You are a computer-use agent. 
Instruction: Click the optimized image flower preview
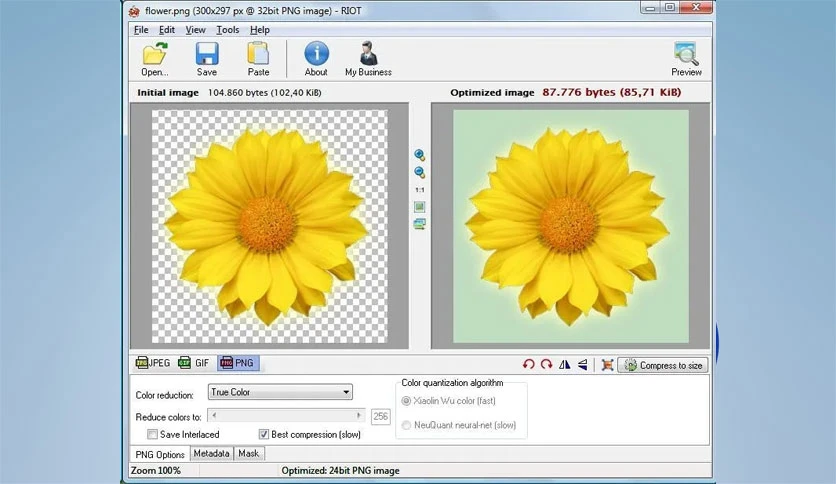(x=571, y=227)
